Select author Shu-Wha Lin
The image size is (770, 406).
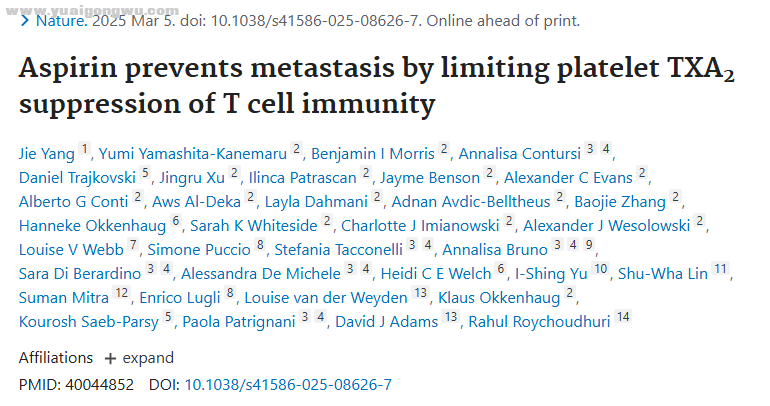(x=662, y=274)
